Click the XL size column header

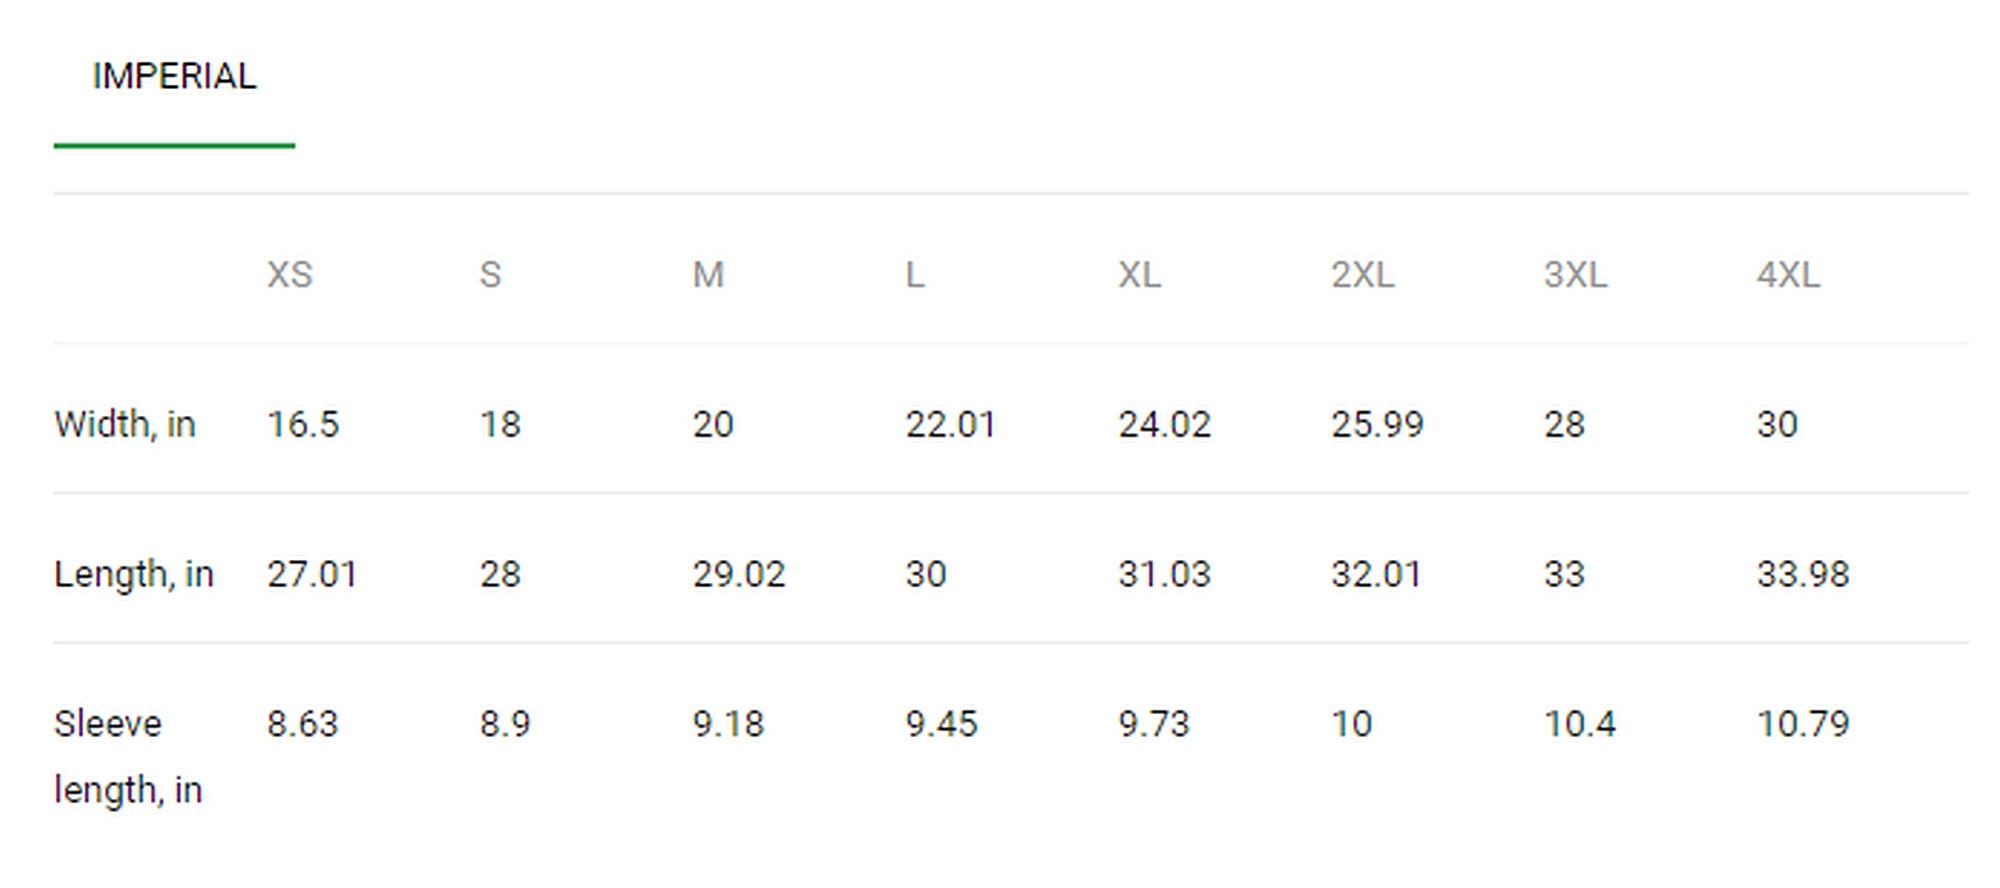1140,275
